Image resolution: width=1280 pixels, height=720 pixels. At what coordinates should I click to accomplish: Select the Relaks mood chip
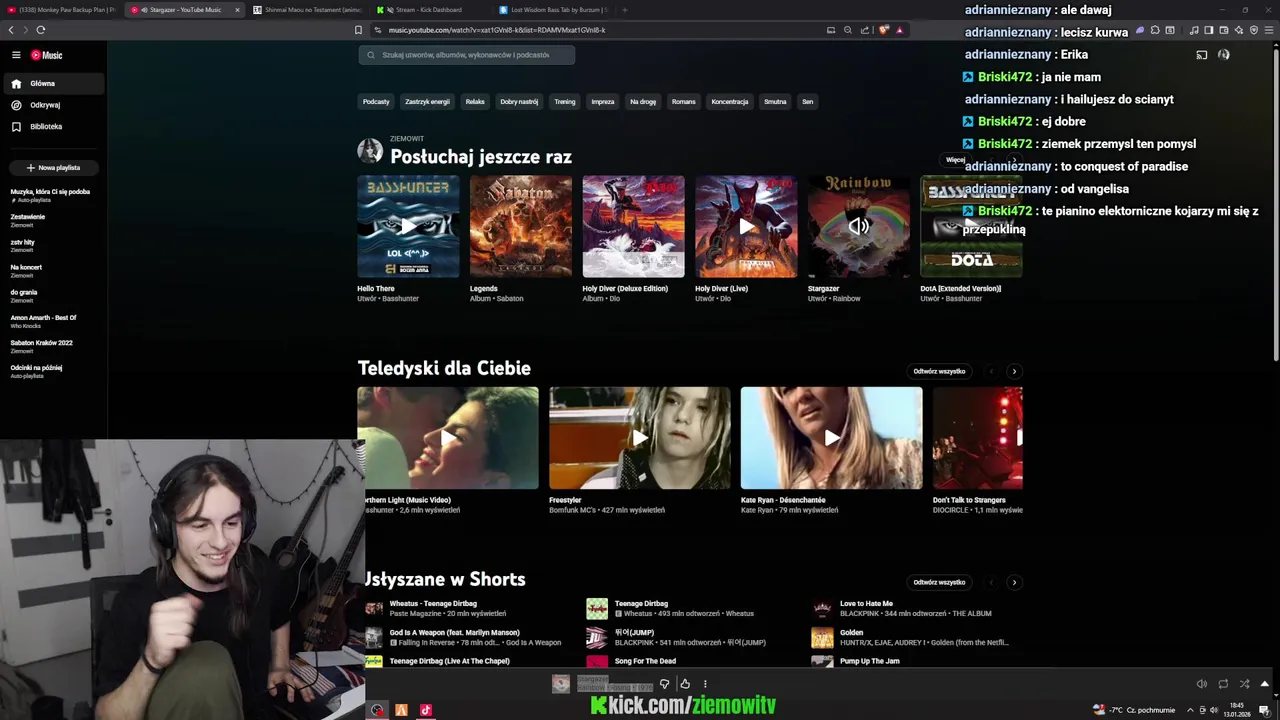[475, 102]
